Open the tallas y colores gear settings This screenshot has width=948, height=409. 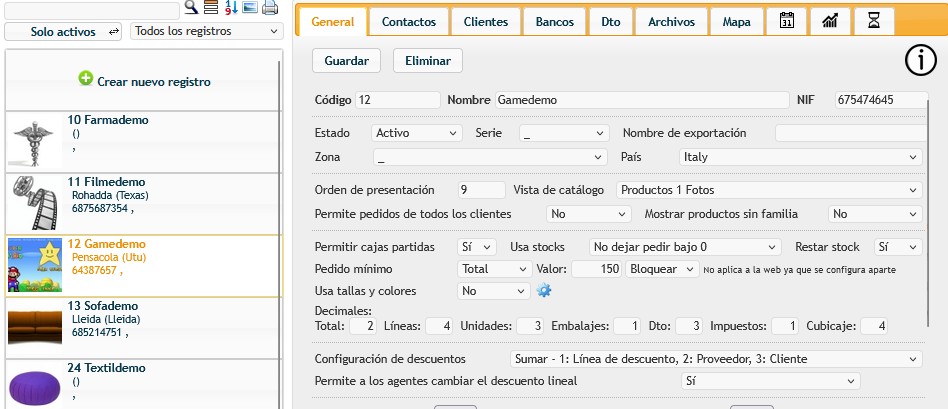544,291
